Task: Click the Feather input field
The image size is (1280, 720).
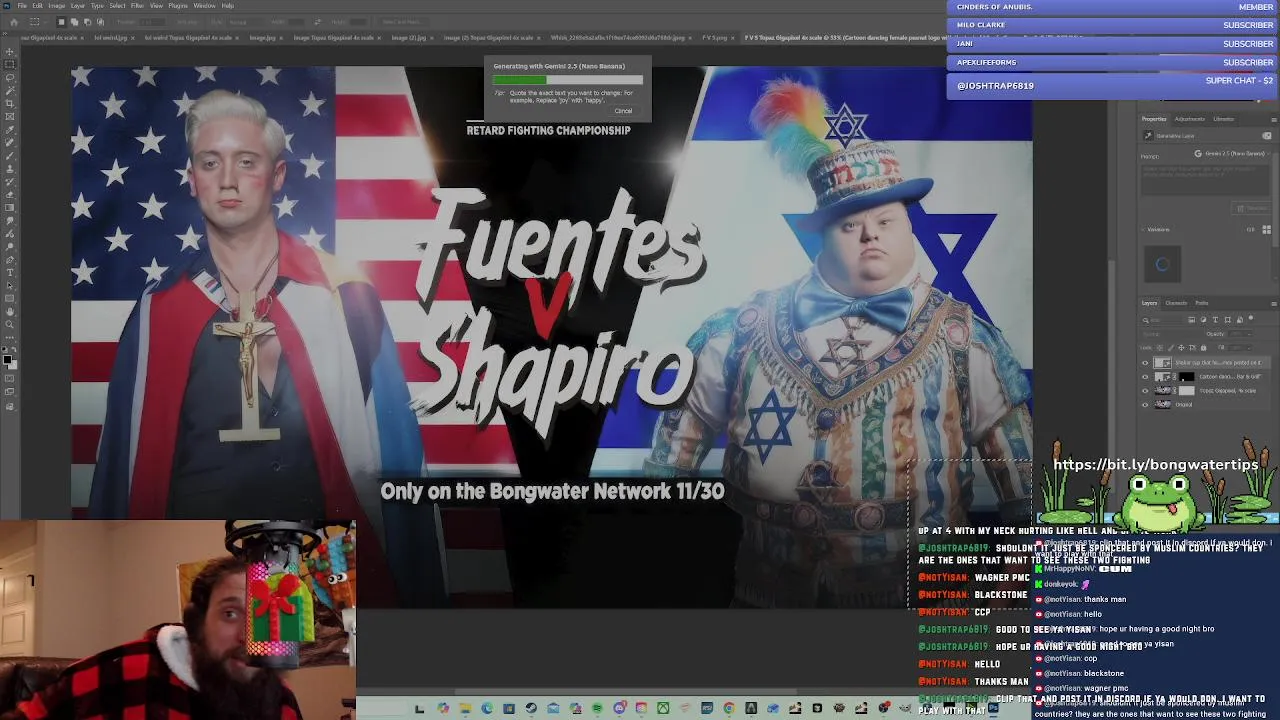Action: click(152, 22)
